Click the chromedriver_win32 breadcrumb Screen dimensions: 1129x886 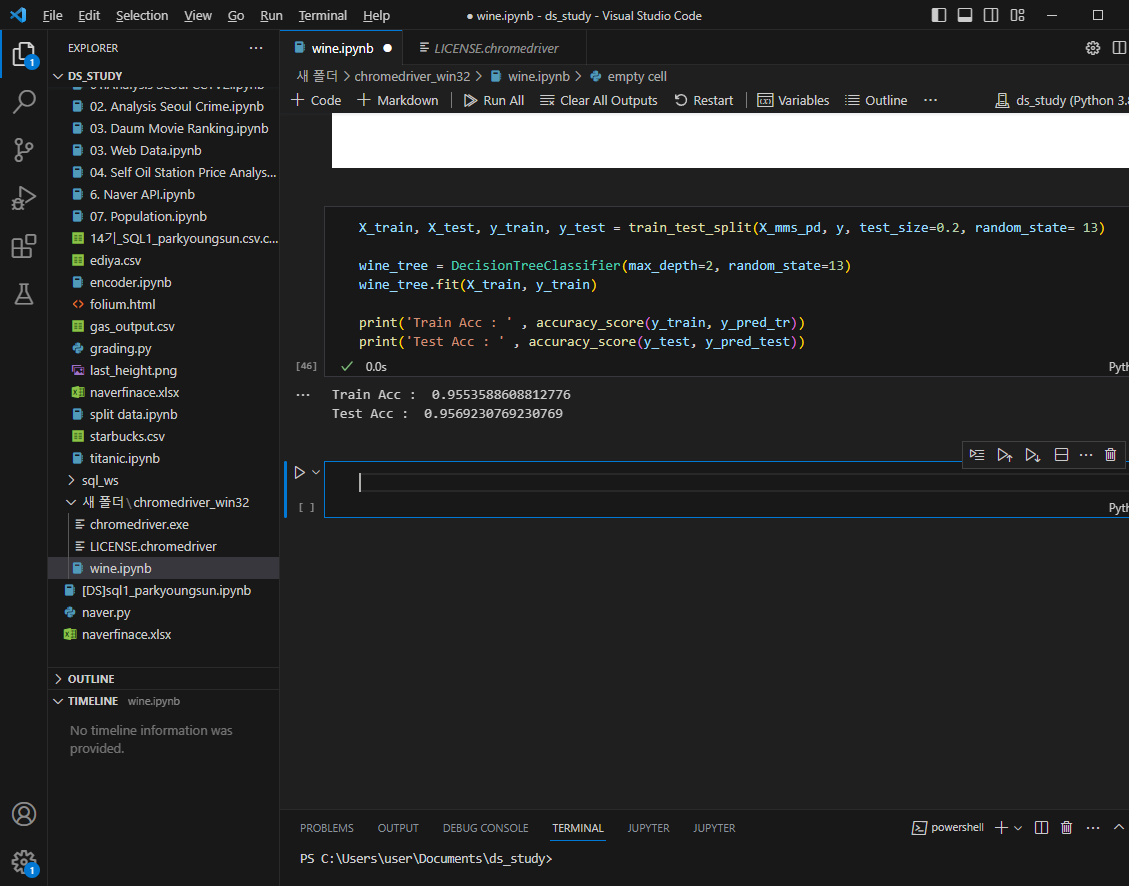(x=412, y=76)
